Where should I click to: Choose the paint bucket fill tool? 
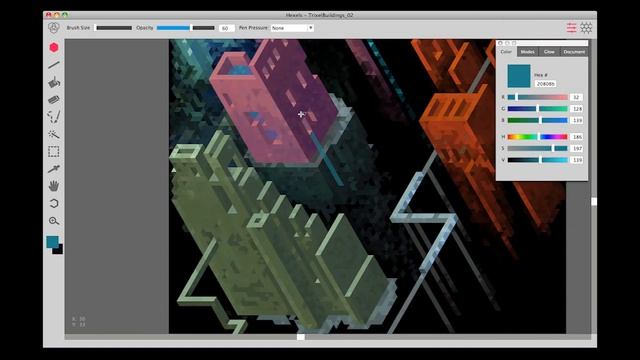click(x=54, y=82)
